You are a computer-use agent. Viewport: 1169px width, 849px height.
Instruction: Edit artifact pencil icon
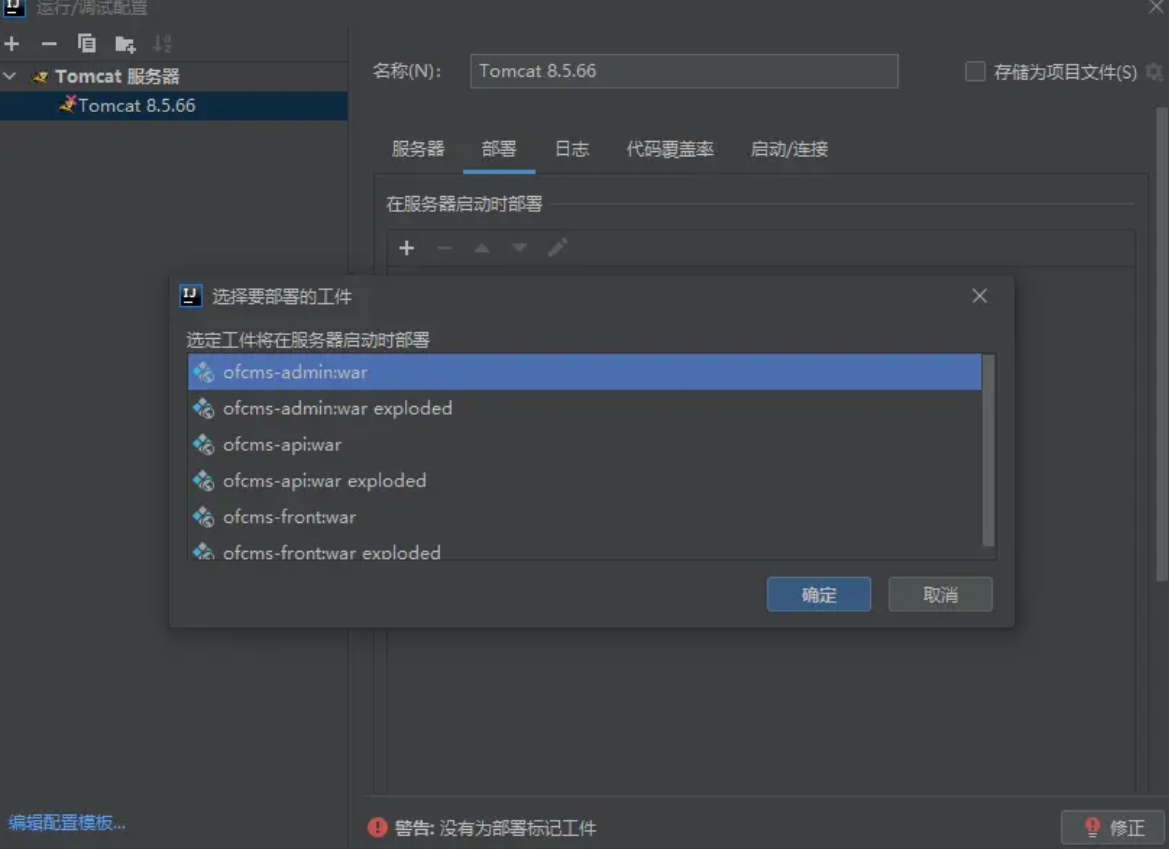tap(558, 247)
